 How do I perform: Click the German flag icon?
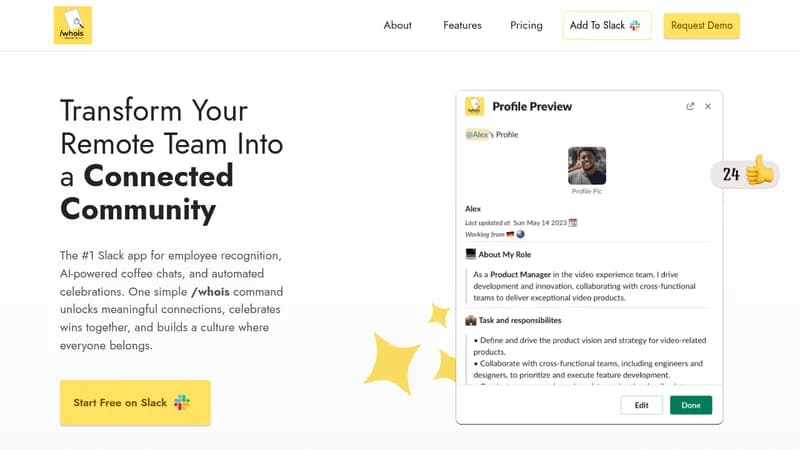coord(510,234)
